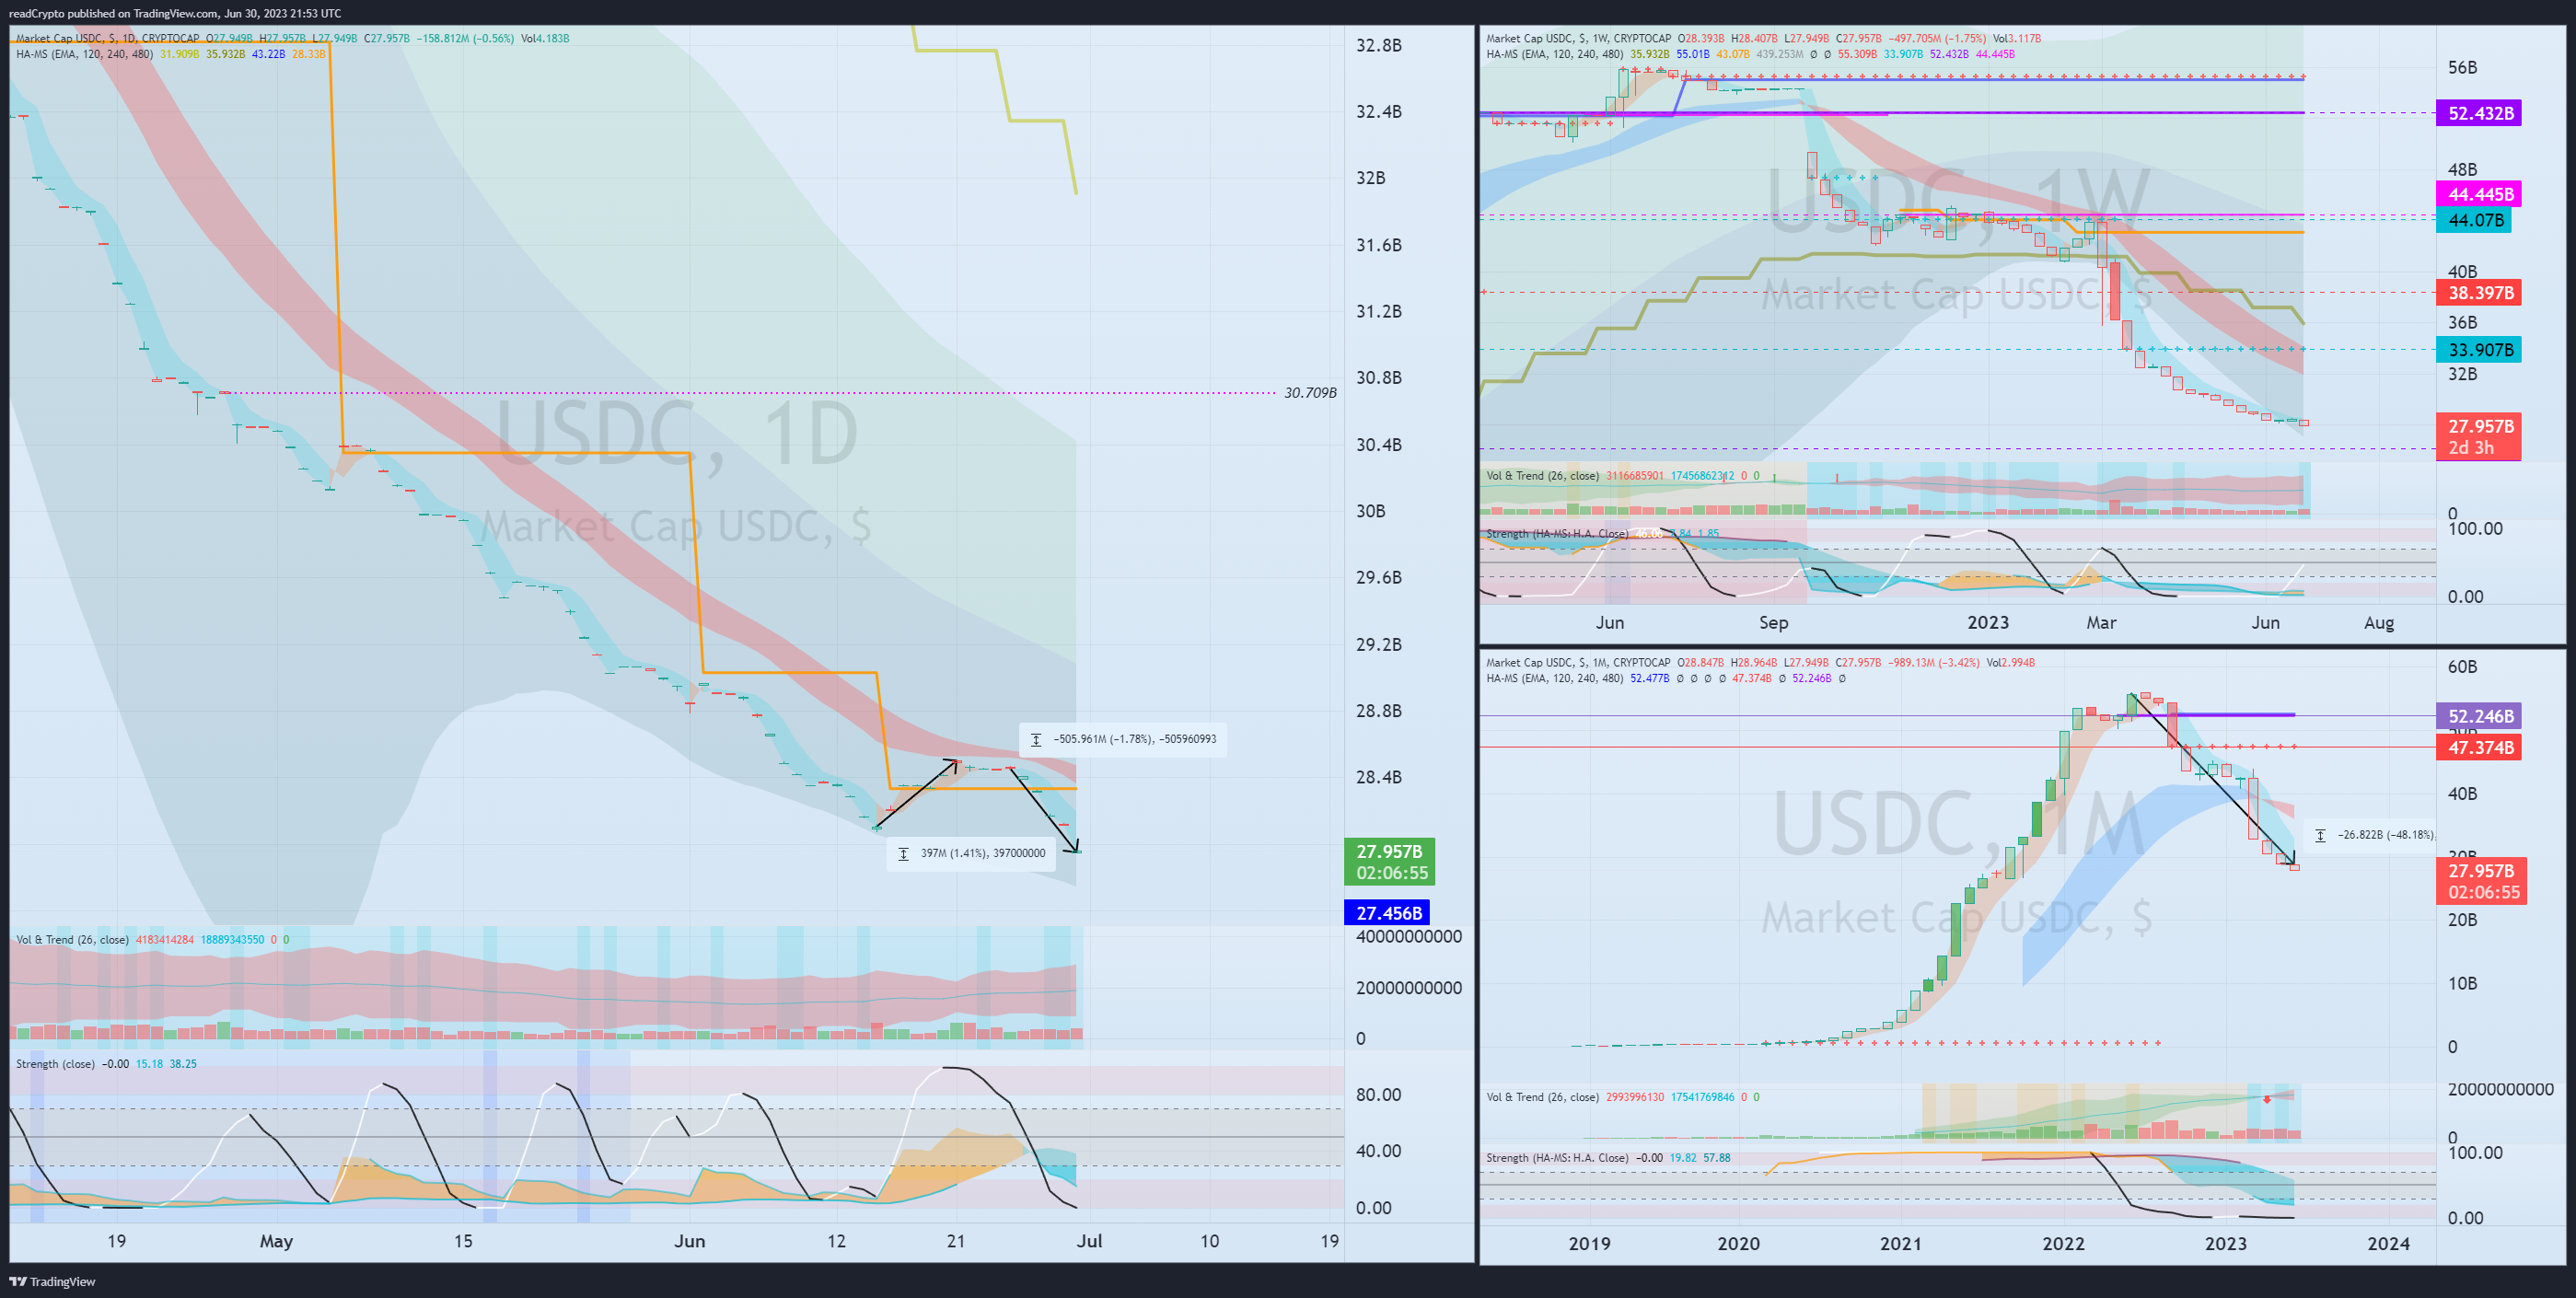Click Vol & Trend legend in monthly chart
Screen dimensions: 2576x1298
pos(1623,1097)
